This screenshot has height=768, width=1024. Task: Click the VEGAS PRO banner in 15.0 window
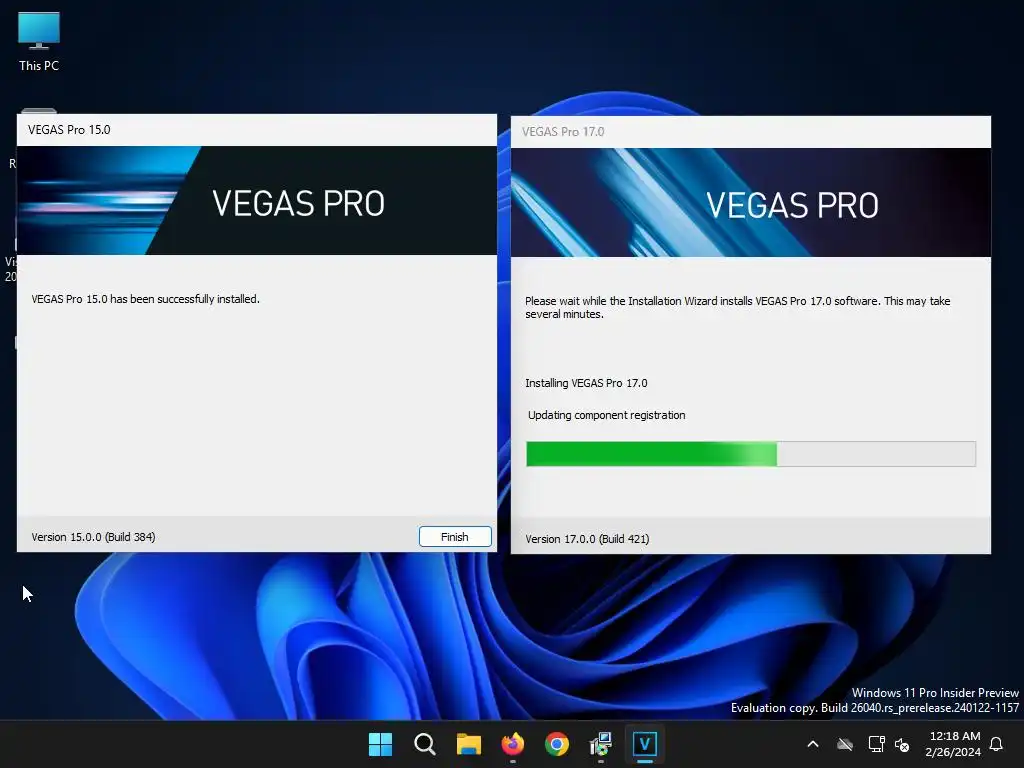coord(257,200)
